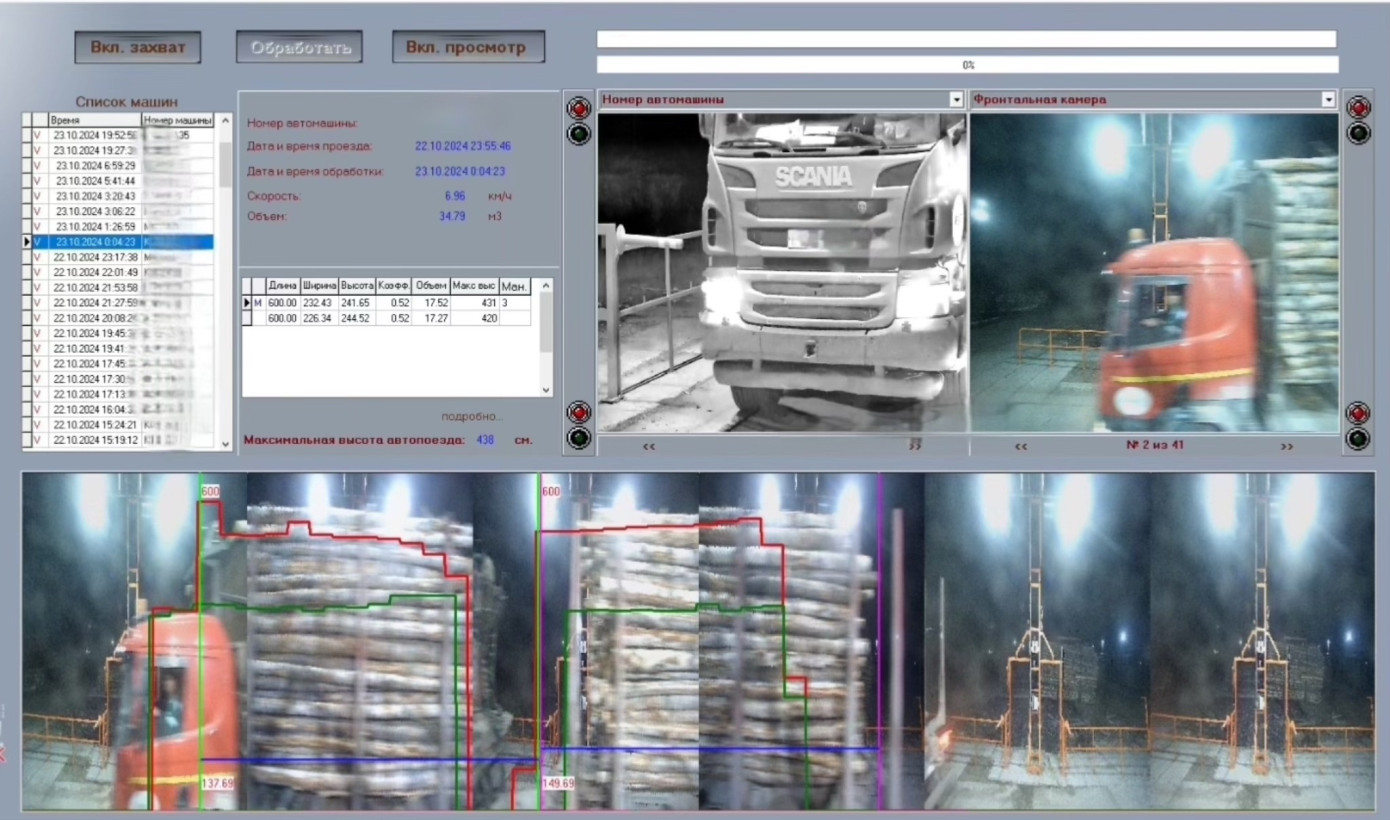Image resolution: width=1390 pixels, height=820 pixels.
Task: Click the red lamp at bottom-left of the Scania camera view
Action: [579, 412]
